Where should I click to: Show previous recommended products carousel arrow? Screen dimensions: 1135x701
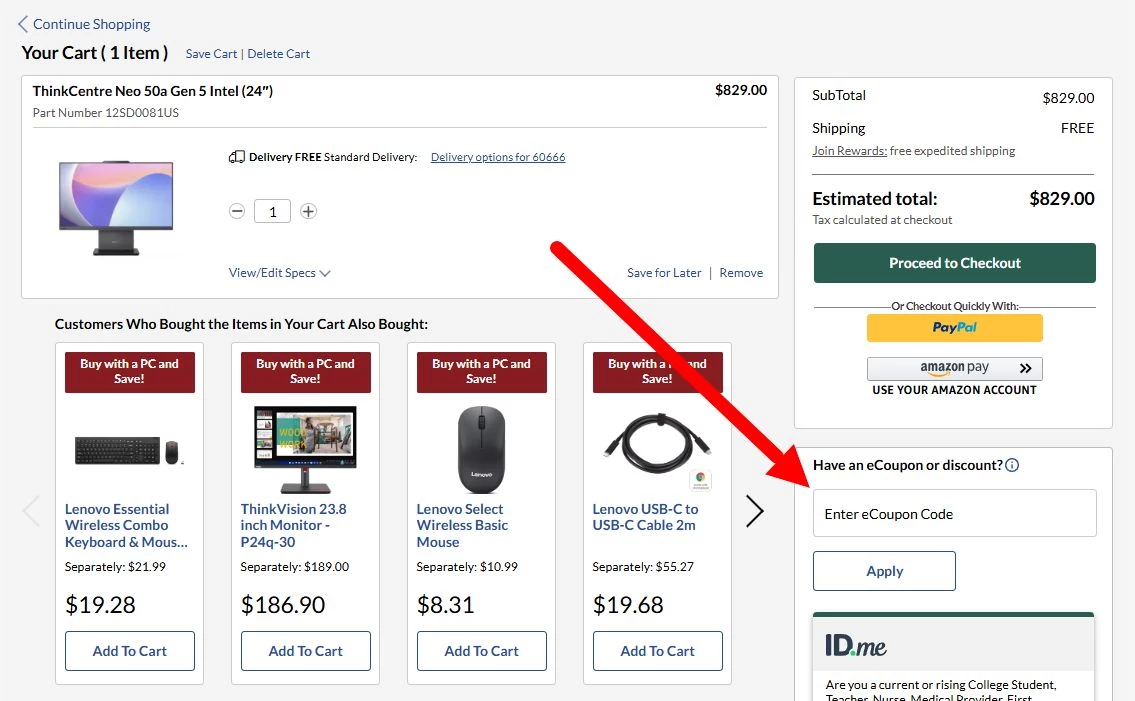tap(32, 511)
